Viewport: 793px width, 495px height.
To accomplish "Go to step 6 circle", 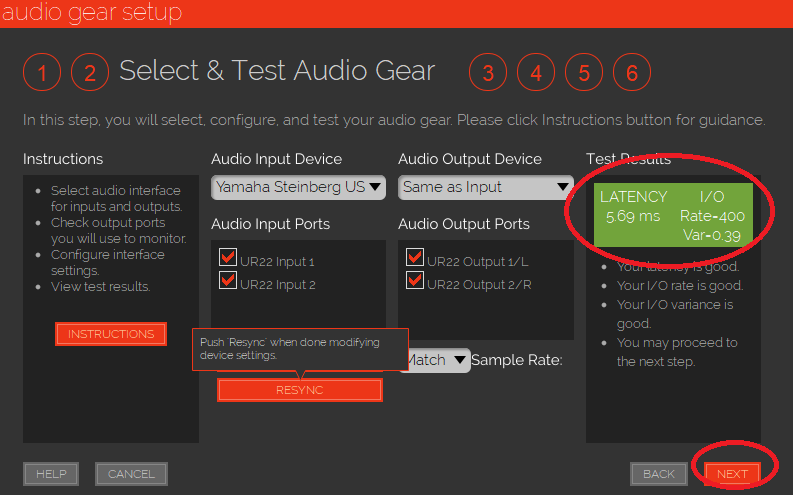I will click(x=632, y=73).
